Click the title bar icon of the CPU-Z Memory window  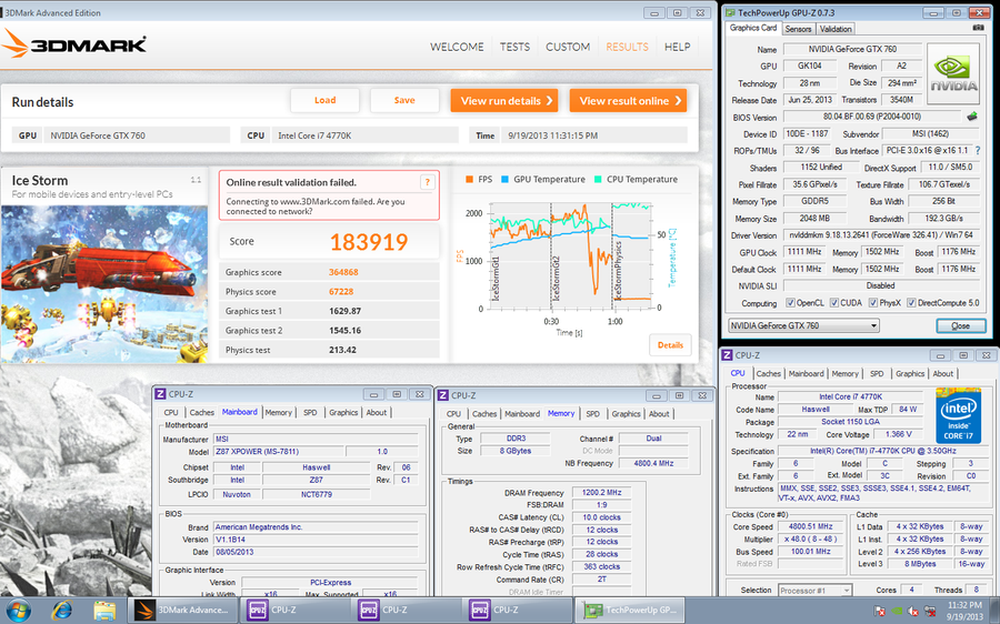pyautogui.click(x=443, y=396)
